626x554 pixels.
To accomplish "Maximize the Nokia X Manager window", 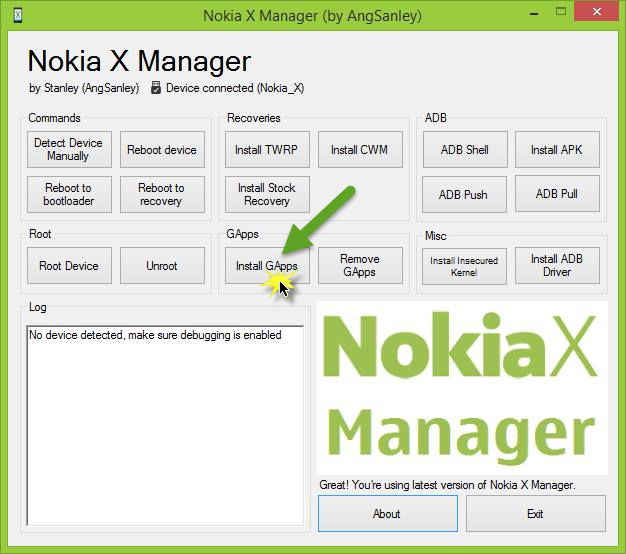I will (561, 12).
